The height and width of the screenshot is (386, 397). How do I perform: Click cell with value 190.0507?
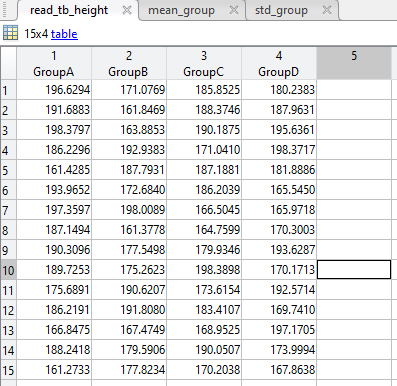[204, 350]
